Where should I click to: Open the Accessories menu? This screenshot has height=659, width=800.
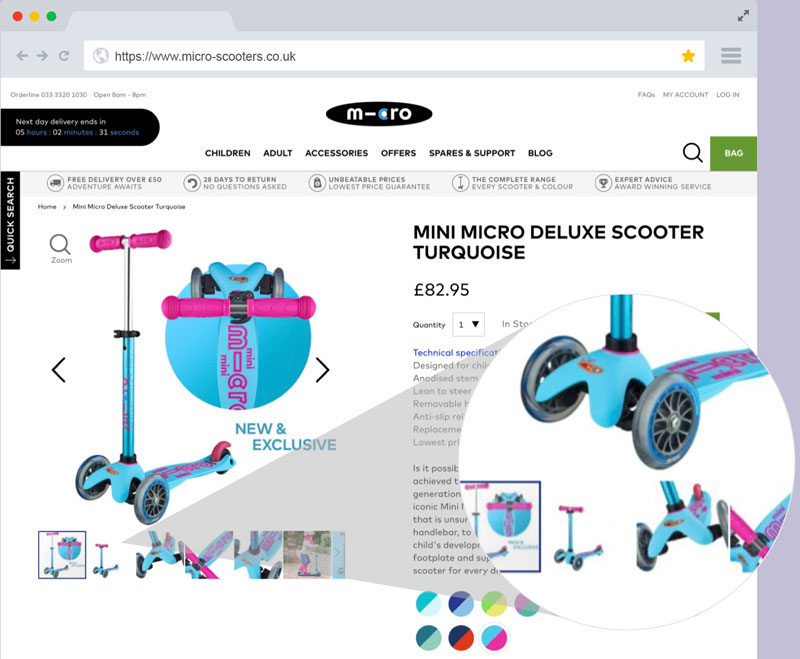click(x=336, y=153)
